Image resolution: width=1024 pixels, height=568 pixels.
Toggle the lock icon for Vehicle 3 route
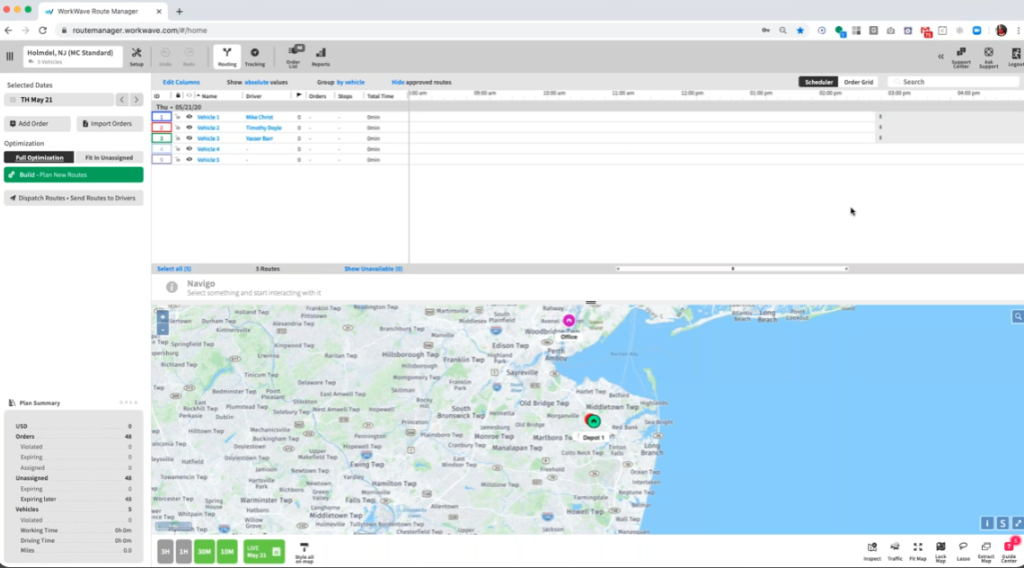pos(178,138)
